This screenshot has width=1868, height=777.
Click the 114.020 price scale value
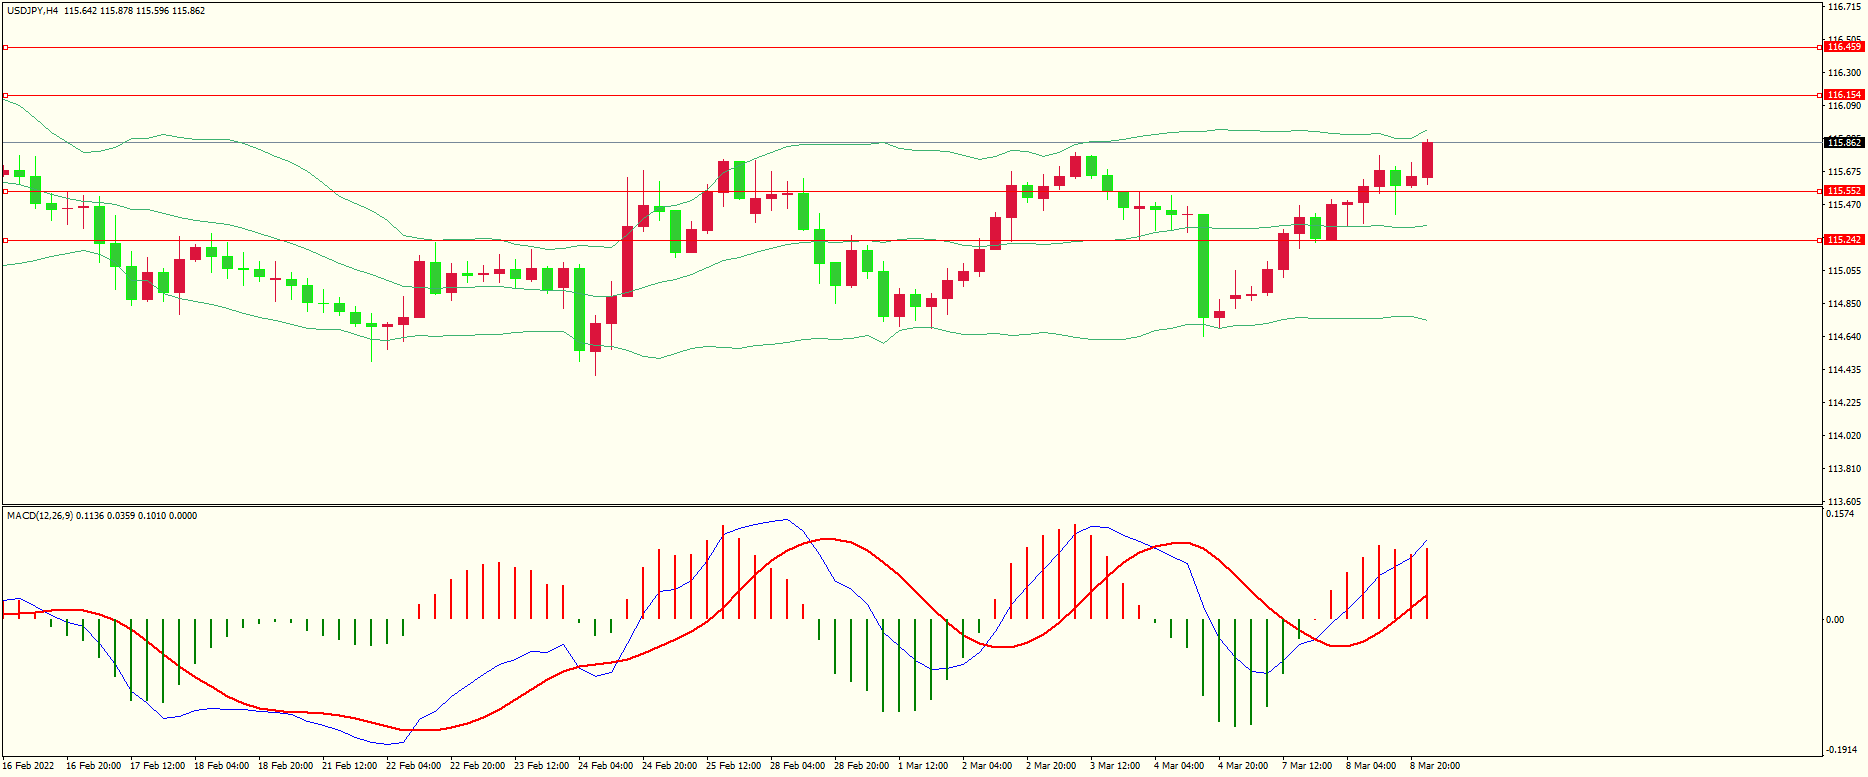point(1844,436)
